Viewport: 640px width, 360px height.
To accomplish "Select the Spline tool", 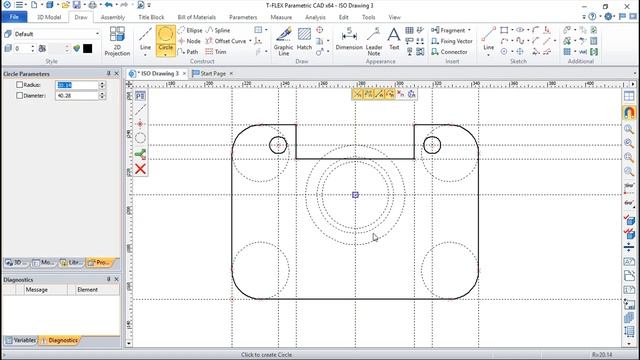I will [x=218, y=30].
